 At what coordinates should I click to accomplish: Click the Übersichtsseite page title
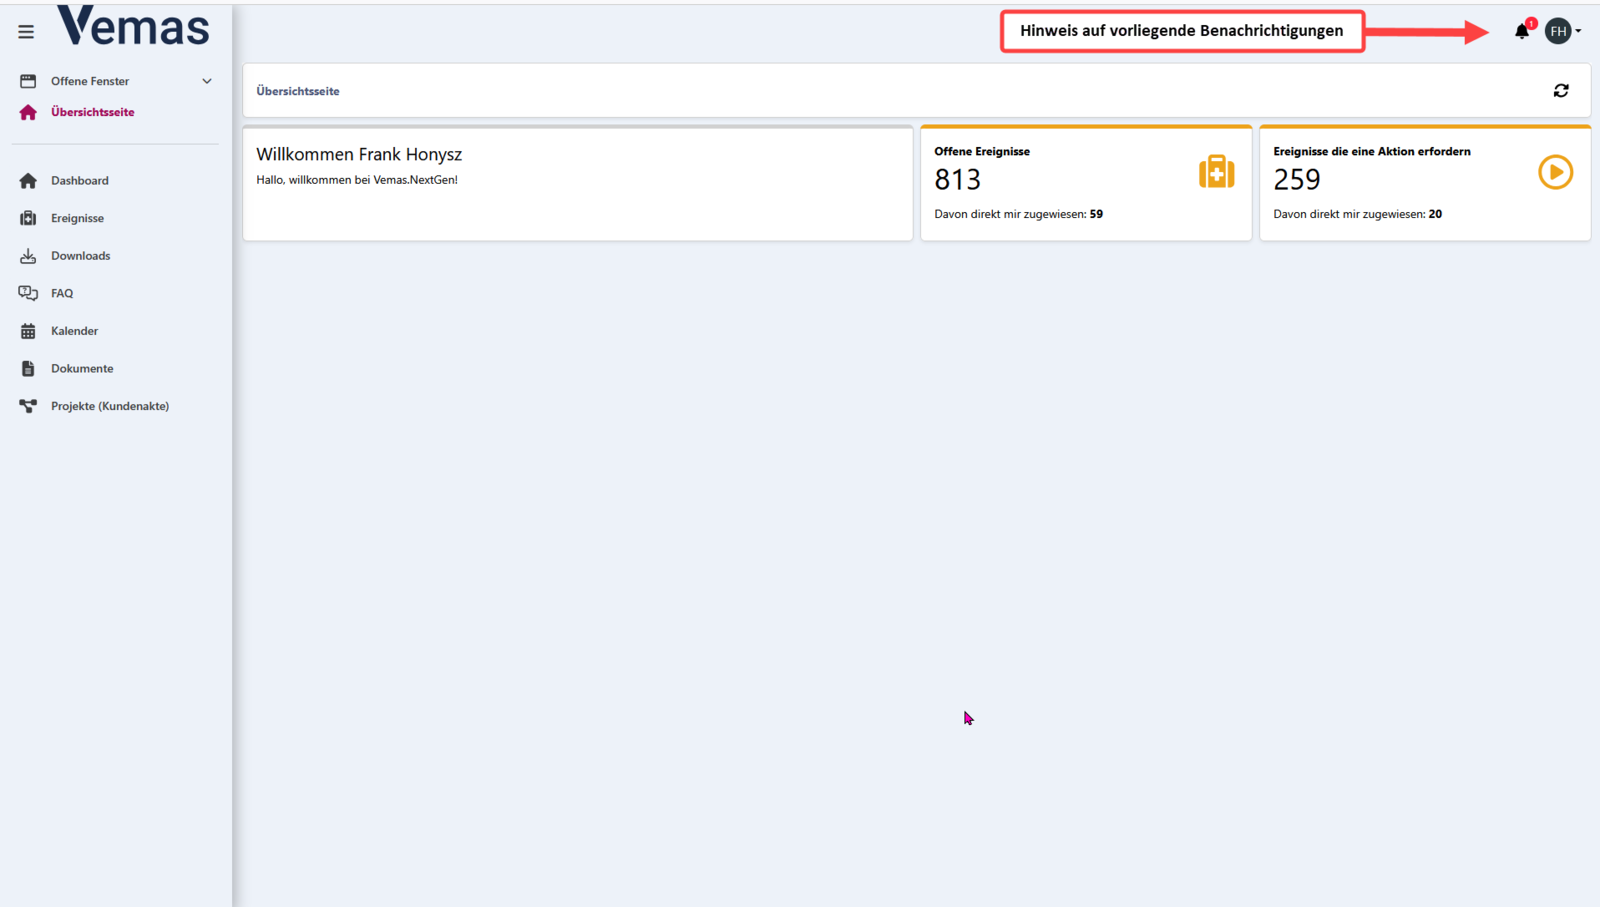coord(298,91)
